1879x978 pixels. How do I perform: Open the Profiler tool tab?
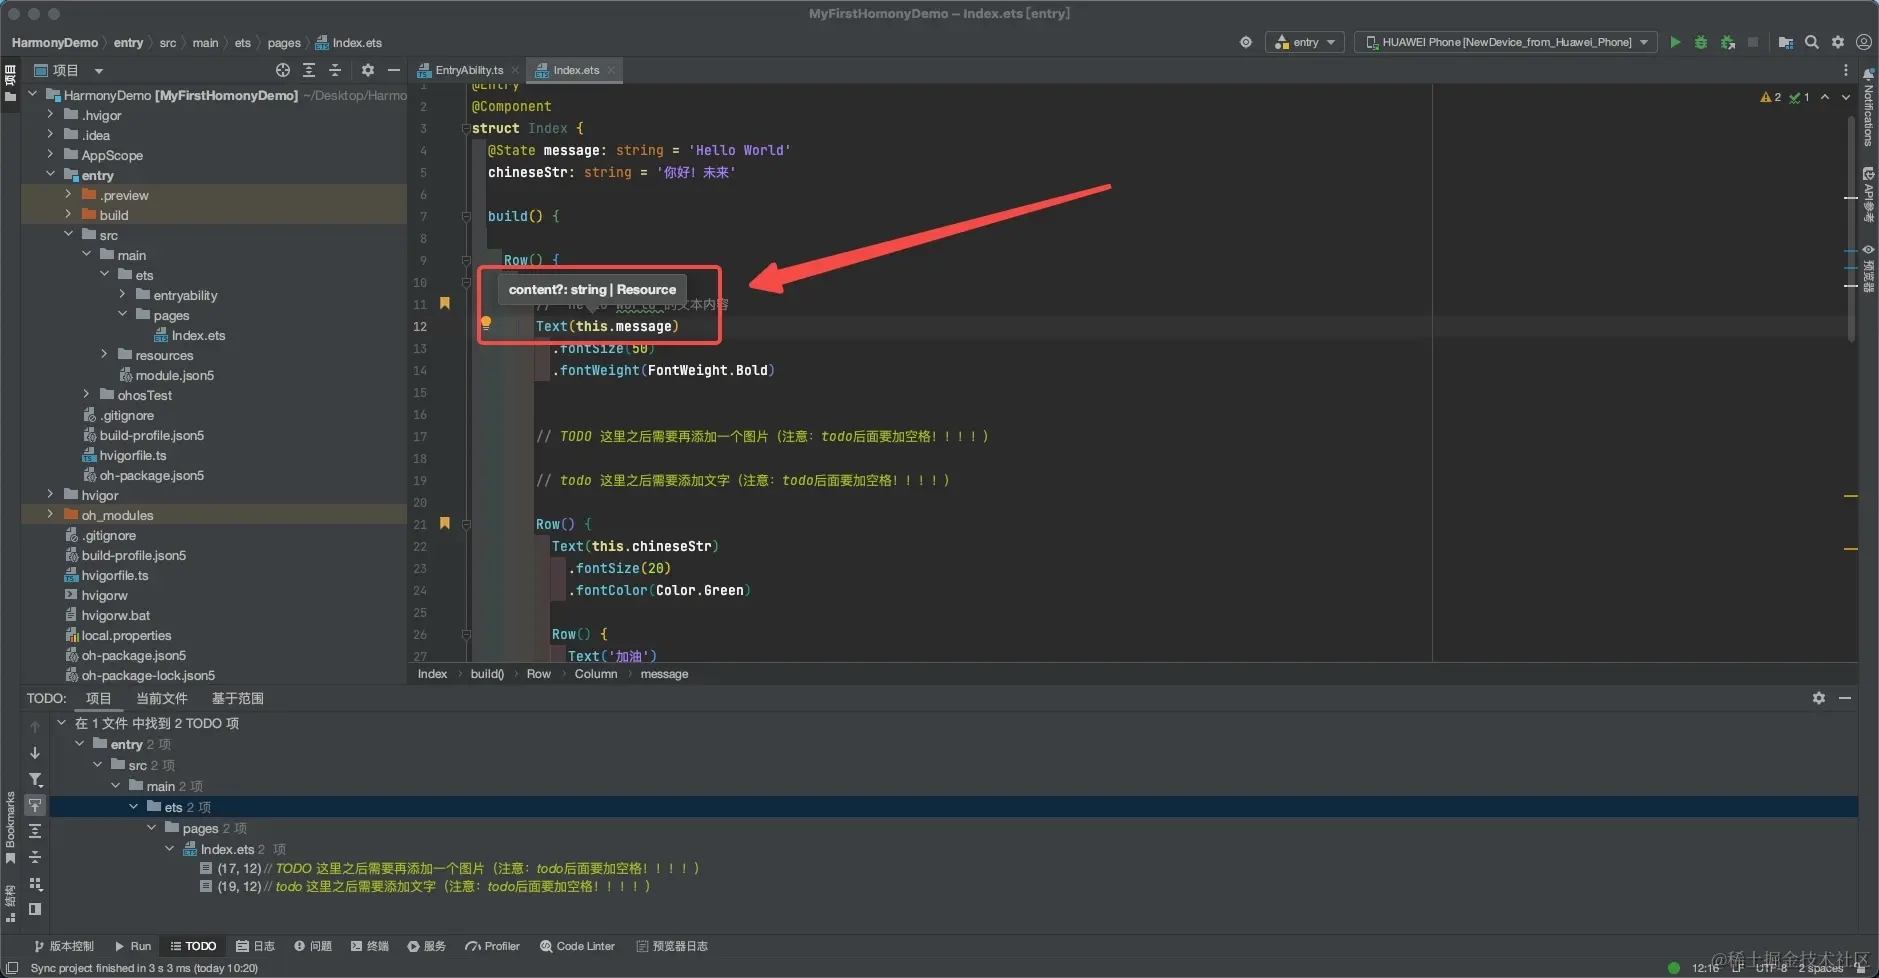point(493,946)
